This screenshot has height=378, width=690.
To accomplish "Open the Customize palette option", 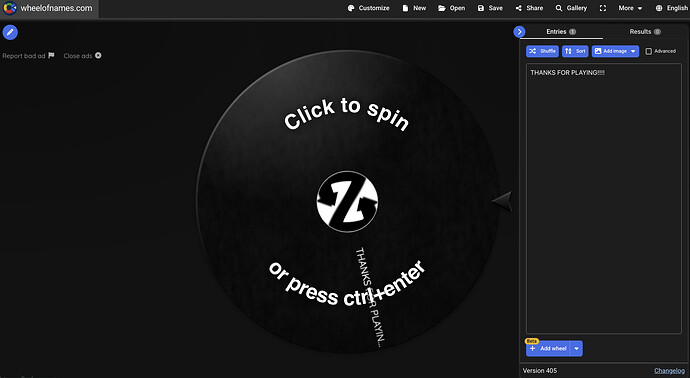I will click(x=368, y=8).
